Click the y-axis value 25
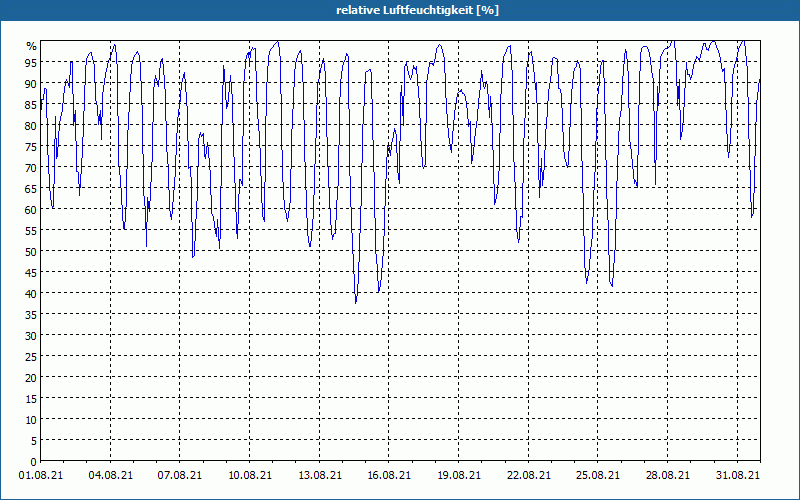The height and width of the screenshot is (500, 800). point(31,357)
